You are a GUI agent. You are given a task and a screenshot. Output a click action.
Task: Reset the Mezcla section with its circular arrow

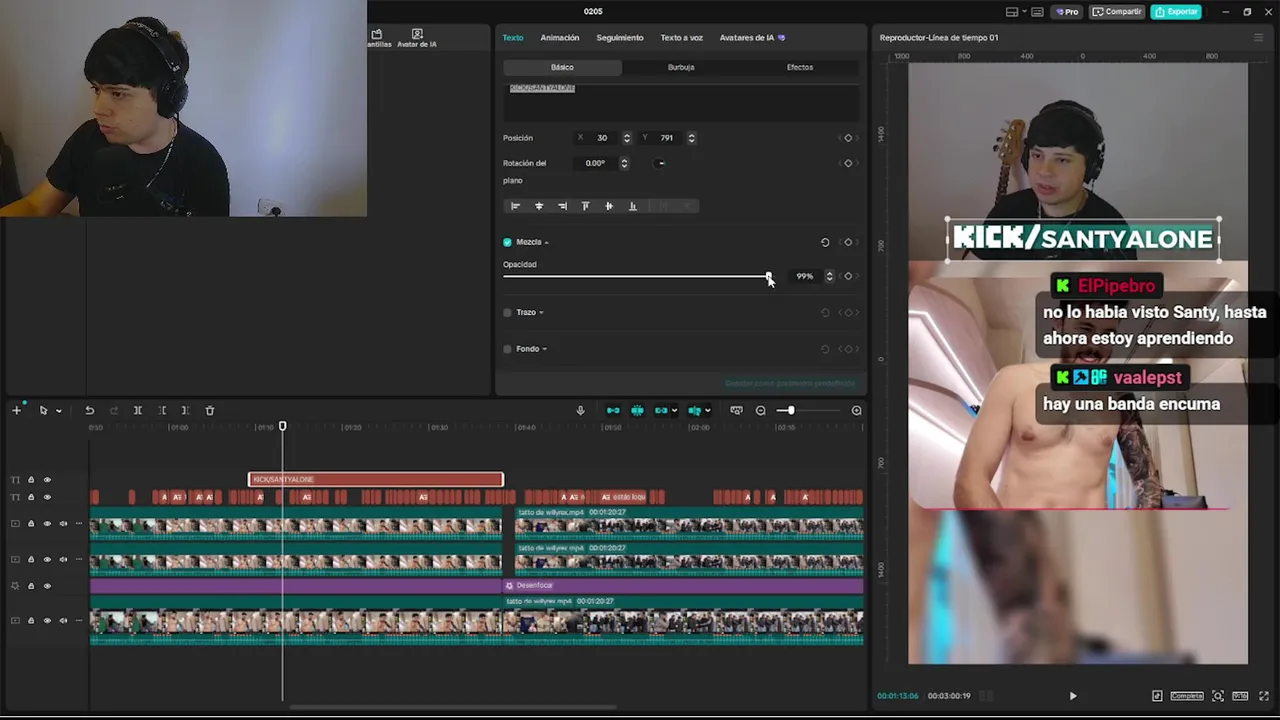(x=825, y=242)
